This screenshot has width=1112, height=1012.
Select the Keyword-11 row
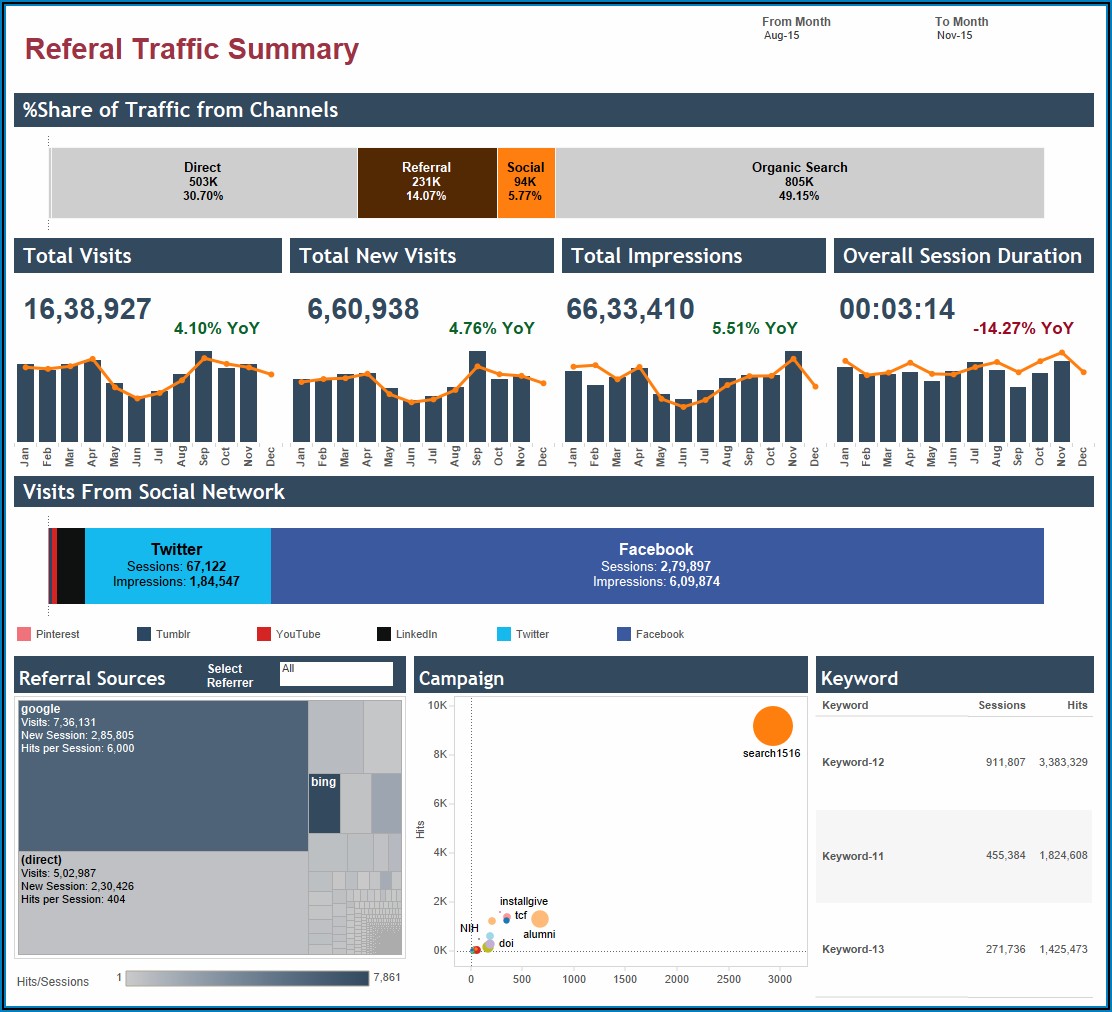pos(954,856)
